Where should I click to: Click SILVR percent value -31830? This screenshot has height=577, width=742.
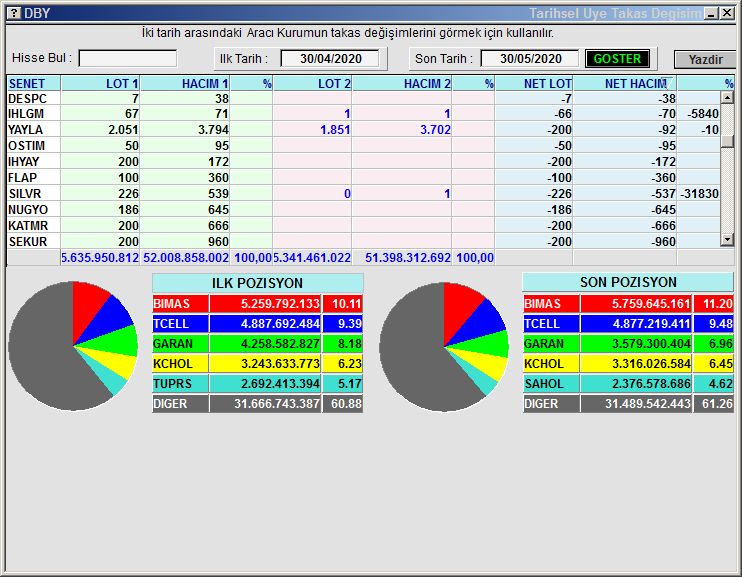[x=699, y=194]
